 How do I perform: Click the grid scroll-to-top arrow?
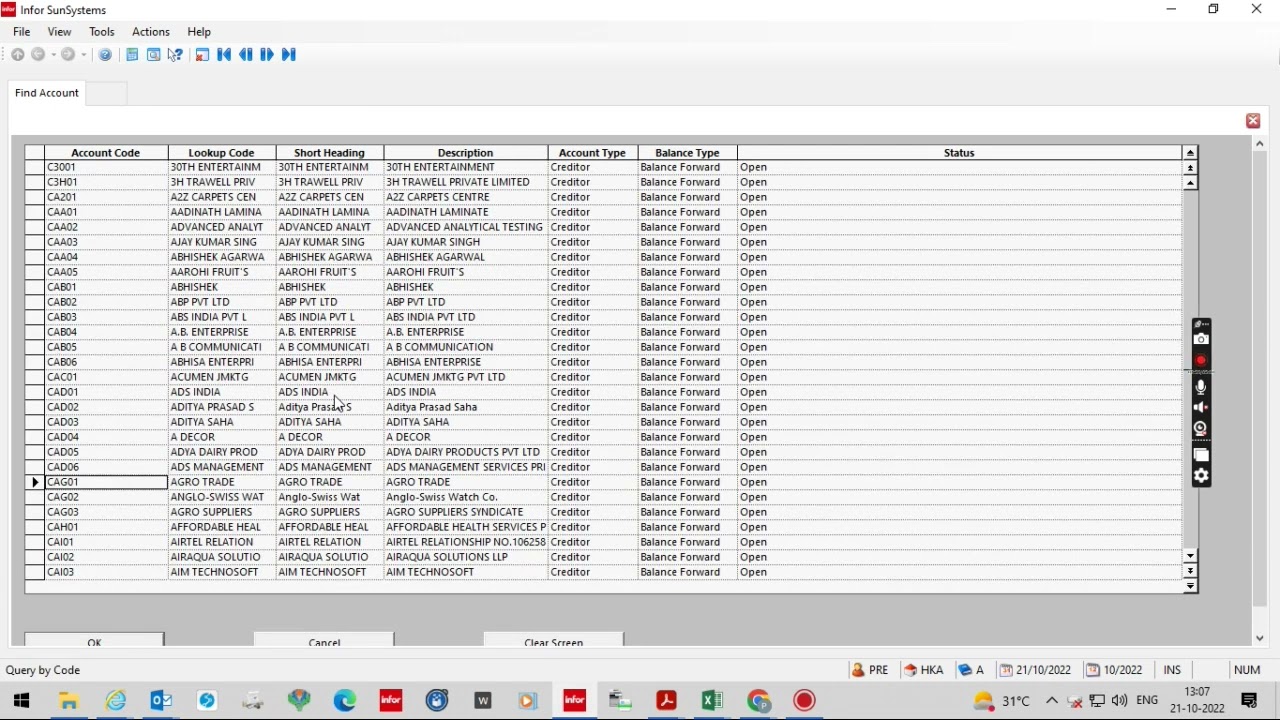coord(1191,153)
